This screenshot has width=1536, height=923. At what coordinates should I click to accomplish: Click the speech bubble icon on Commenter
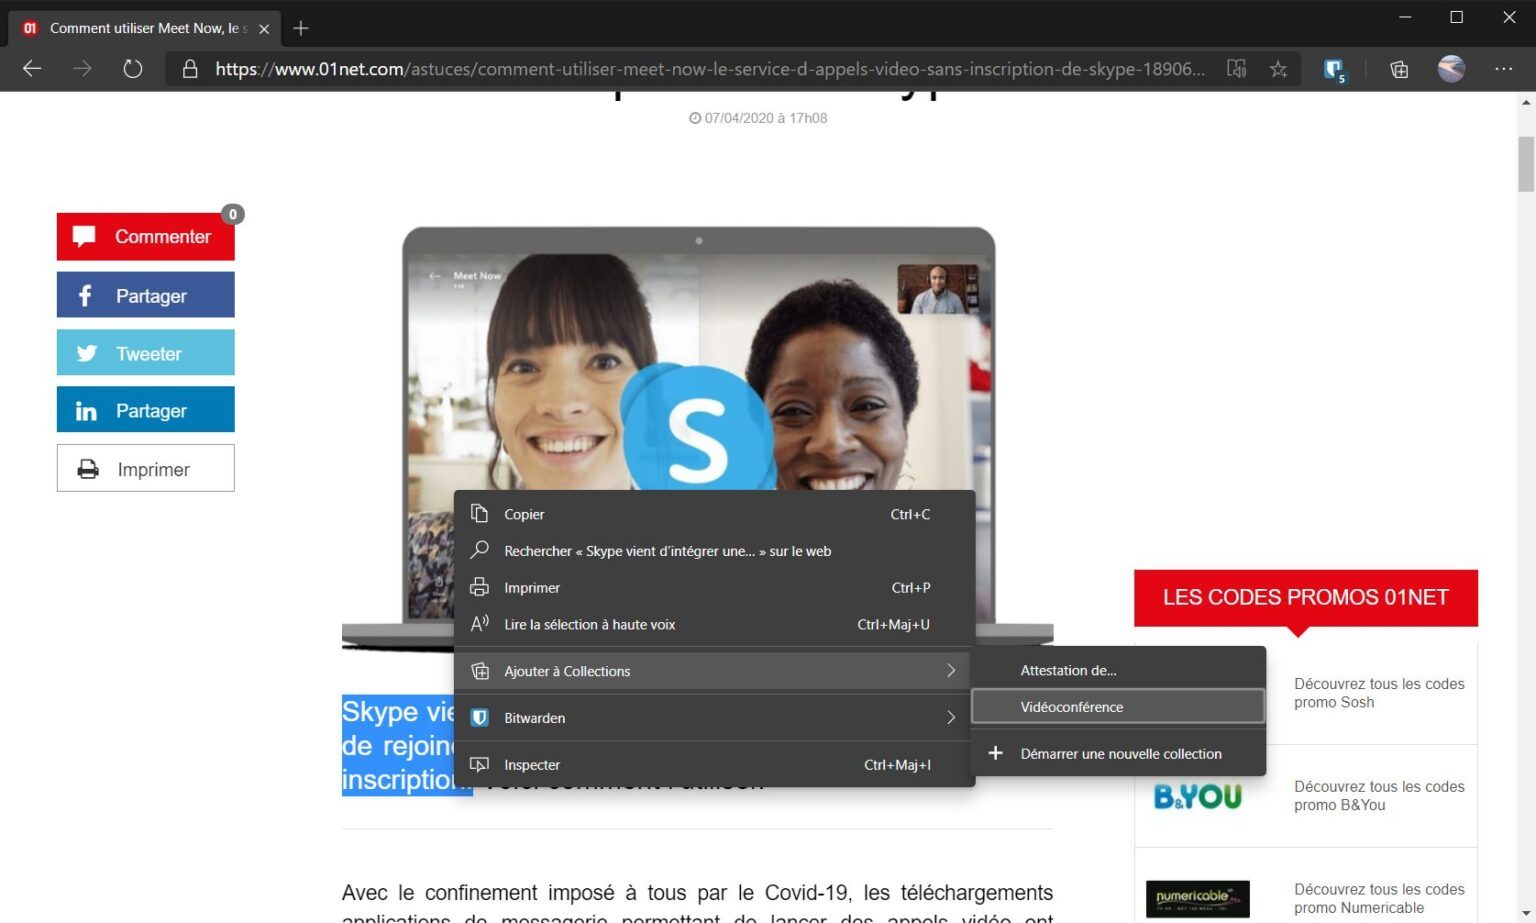pos(84,236)
